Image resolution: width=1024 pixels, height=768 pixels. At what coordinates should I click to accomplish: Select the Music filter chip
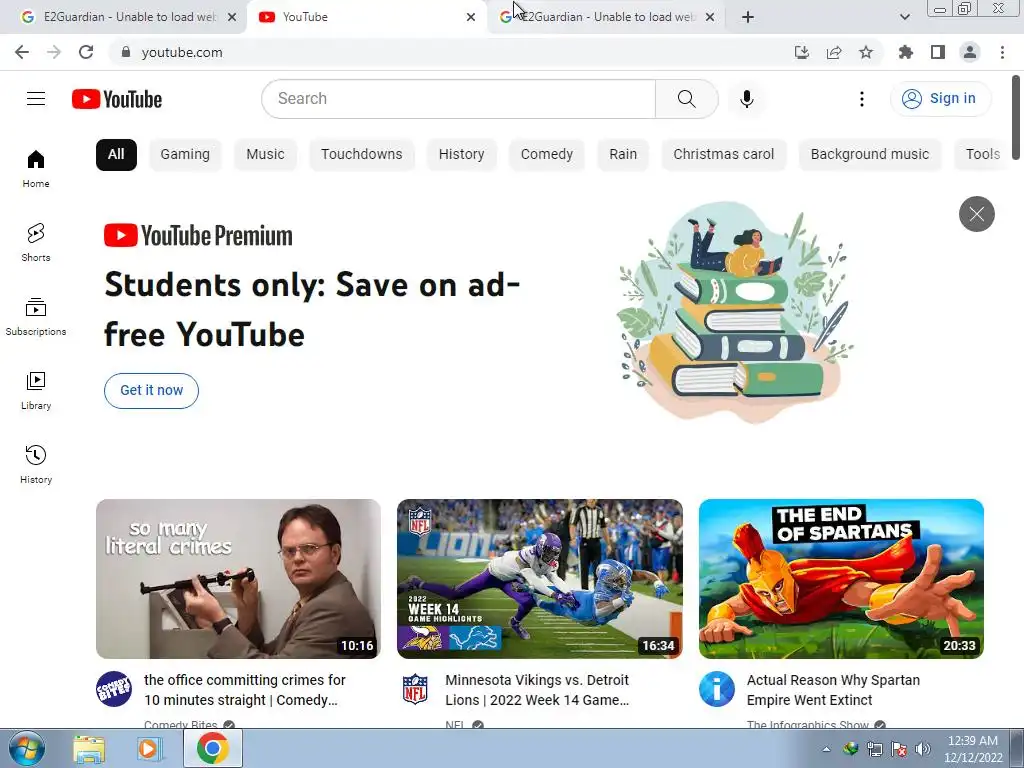(265, 155)
